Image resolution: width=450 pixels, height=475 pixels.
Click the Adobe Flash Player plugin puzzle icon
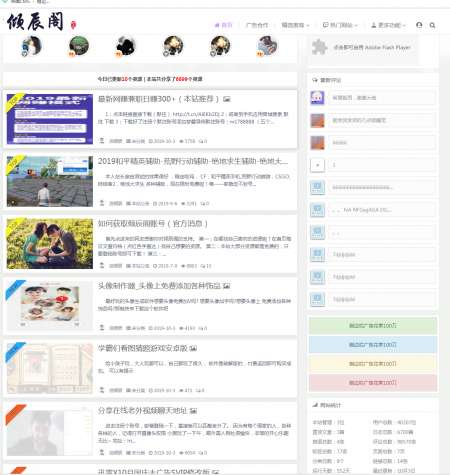(319, 47)
